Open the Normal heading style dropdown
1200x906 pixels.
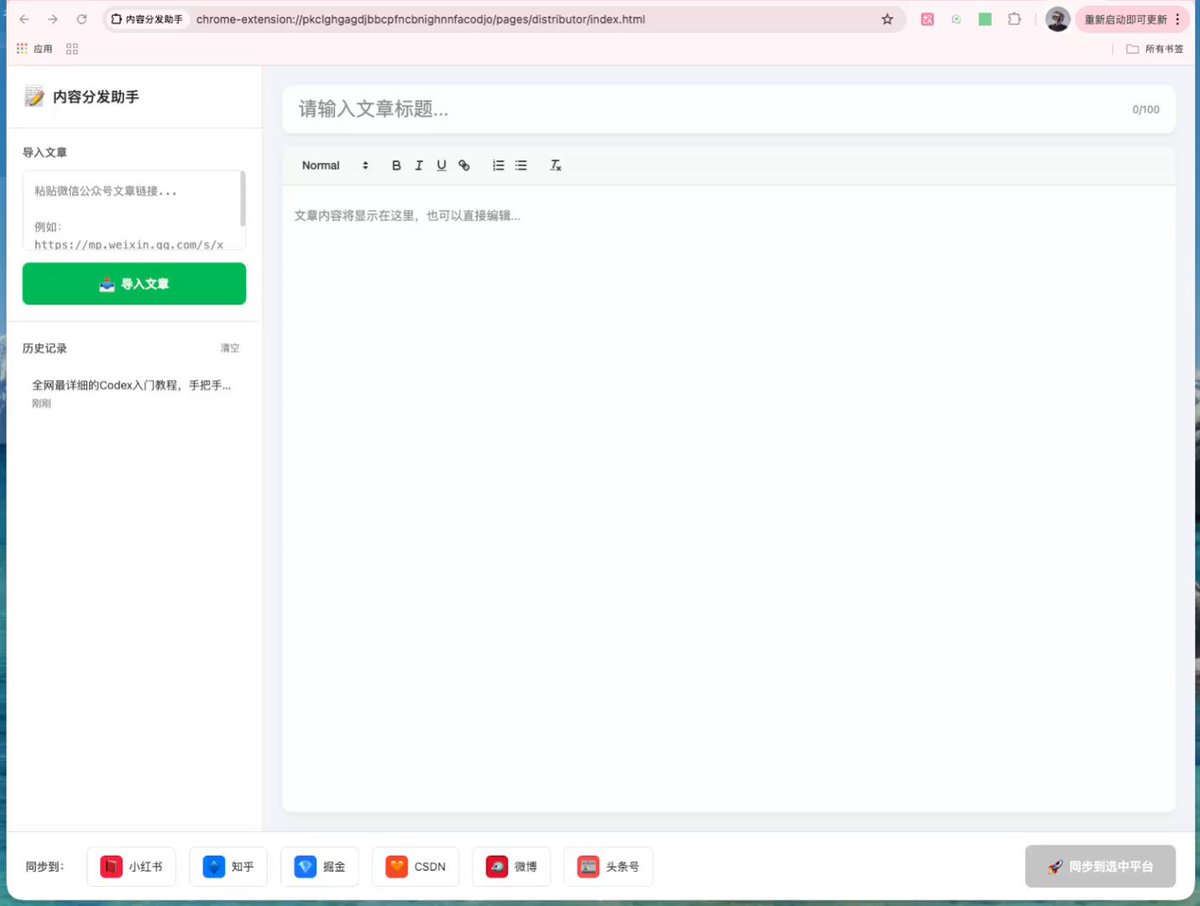pyautogui.click(x=335, y=166)
